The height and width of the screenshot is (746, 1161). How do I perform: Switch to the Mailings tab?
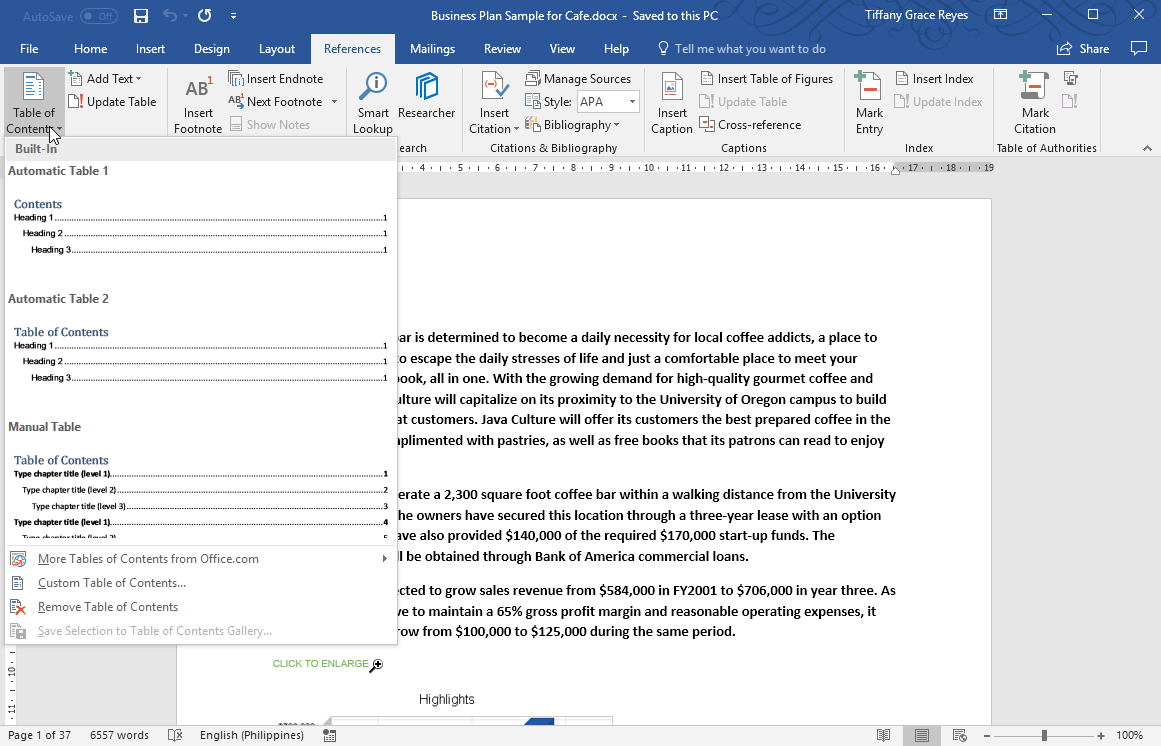(432, 48)
